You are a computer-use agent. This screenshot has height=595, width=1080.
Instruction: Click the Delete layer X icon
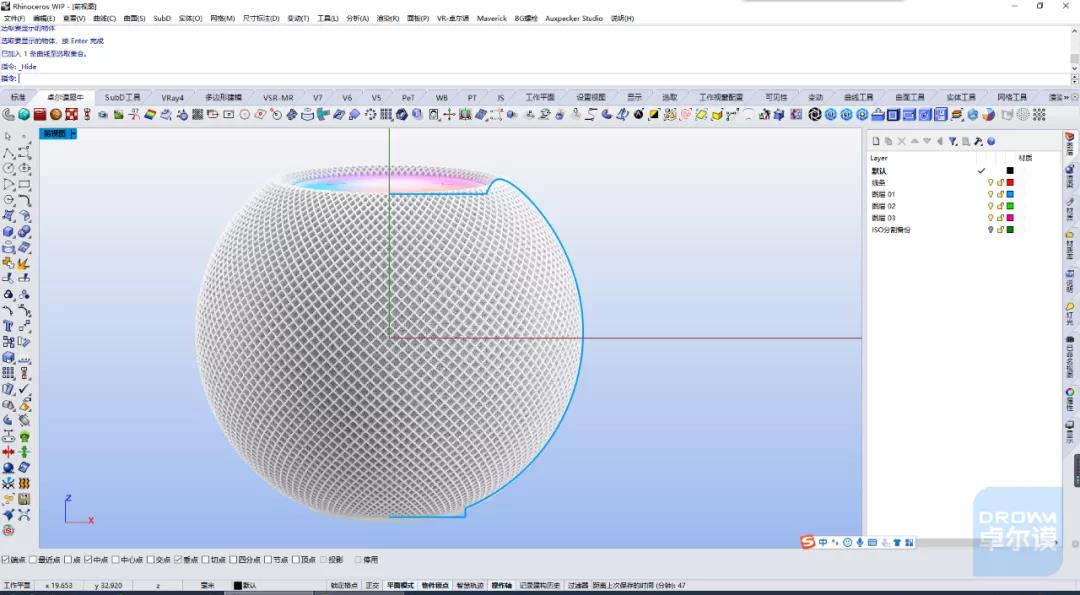pos(902,141)
